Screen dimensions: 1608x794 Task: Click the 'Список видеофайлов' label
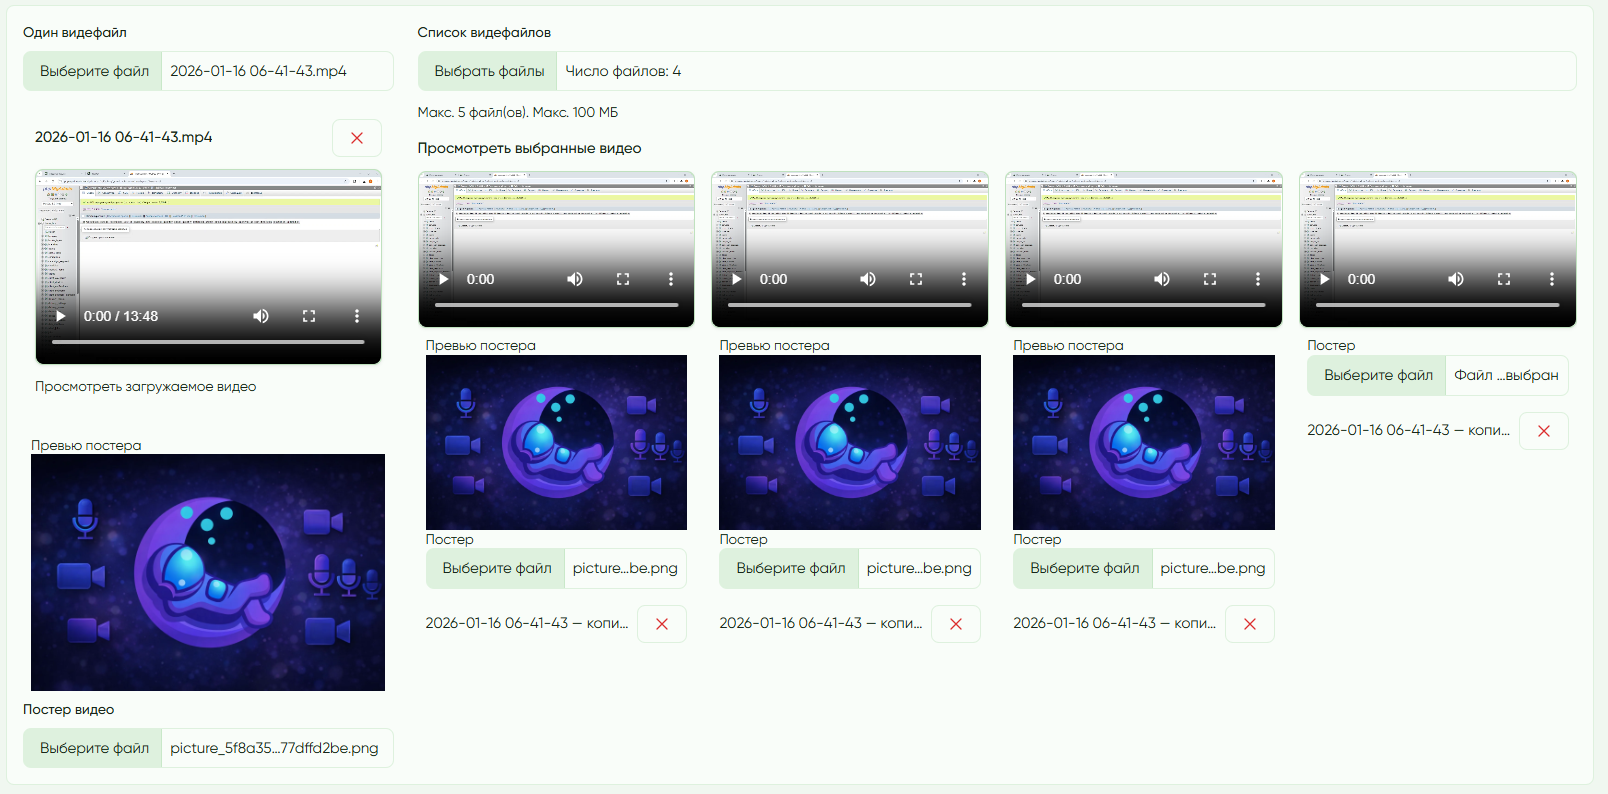tap(484, 32)
